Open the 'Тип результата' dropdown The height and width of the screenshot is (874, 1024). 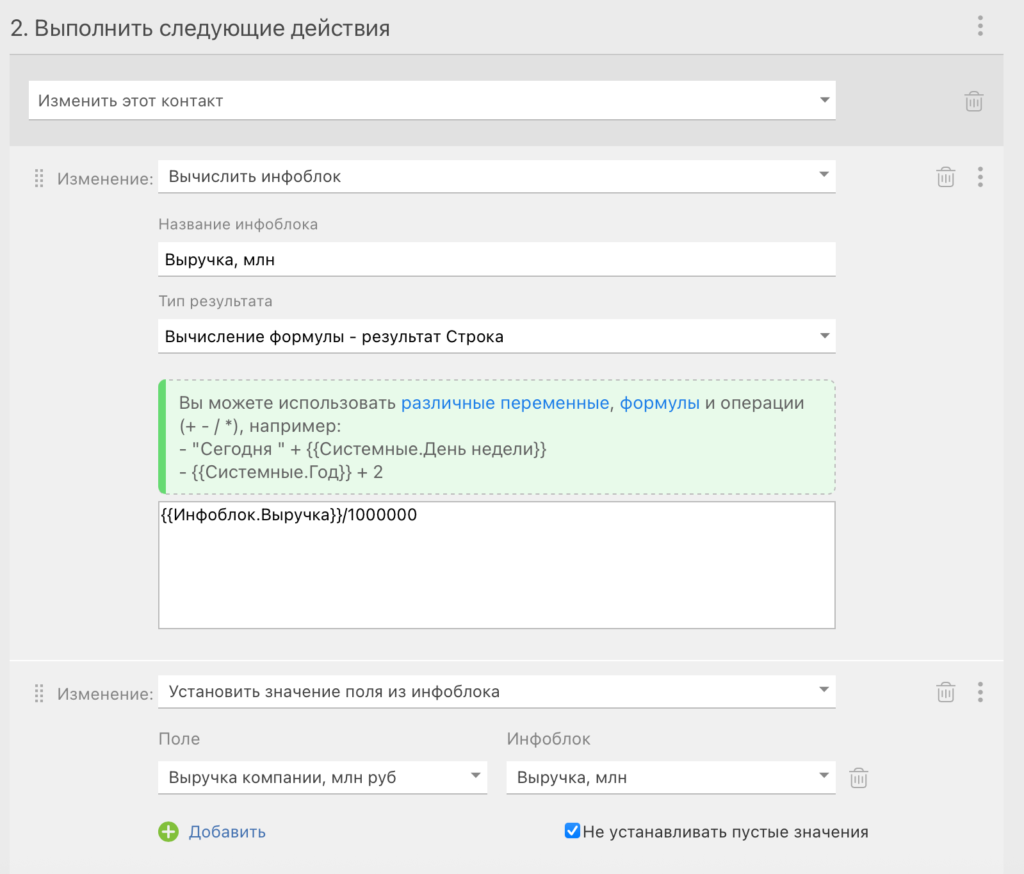coord(496,337)
